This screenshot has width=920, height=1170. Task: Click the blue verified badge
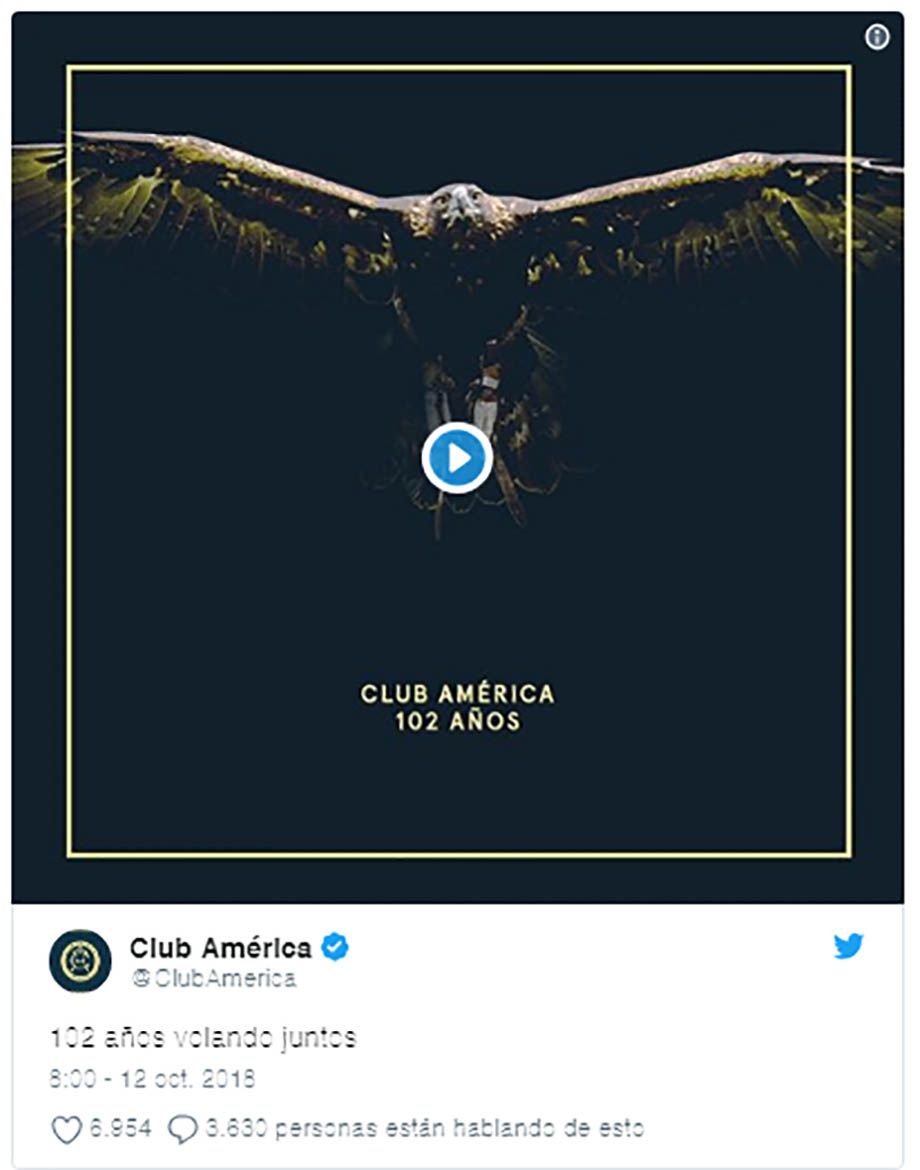[x=334, y=947]
